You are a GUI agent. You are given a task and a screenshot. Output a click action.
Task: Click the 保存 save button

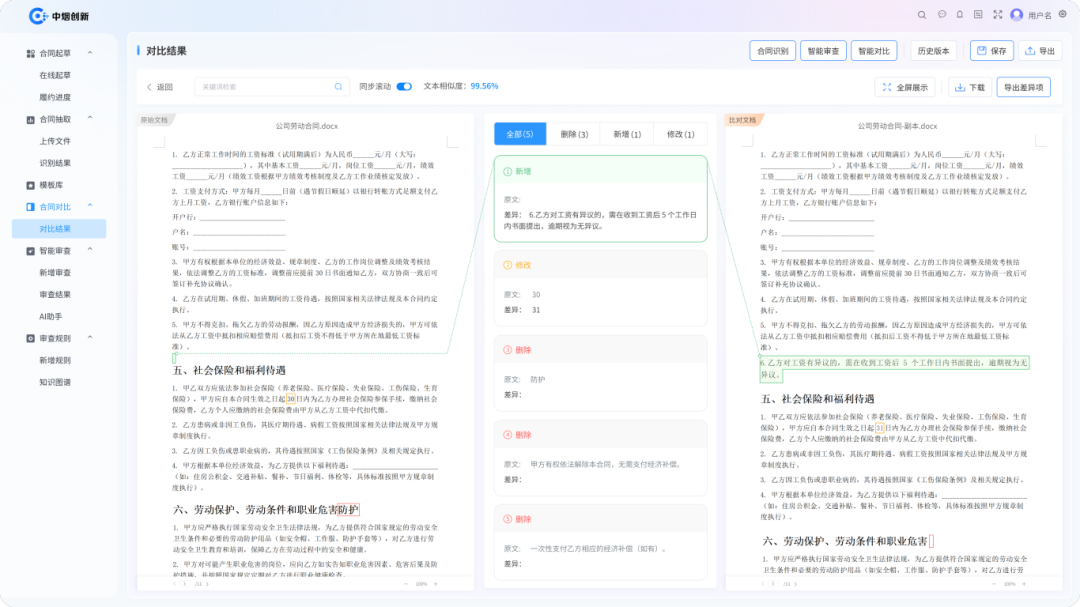tap(992, 51)
